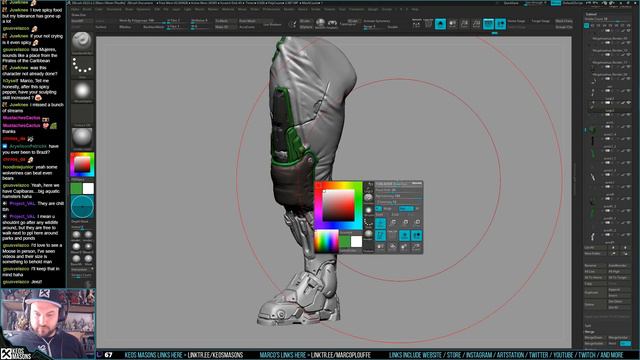This screenshot has height=360, width=640.
Task: Open the Document menu in menu bar
Action: [114, 9]
